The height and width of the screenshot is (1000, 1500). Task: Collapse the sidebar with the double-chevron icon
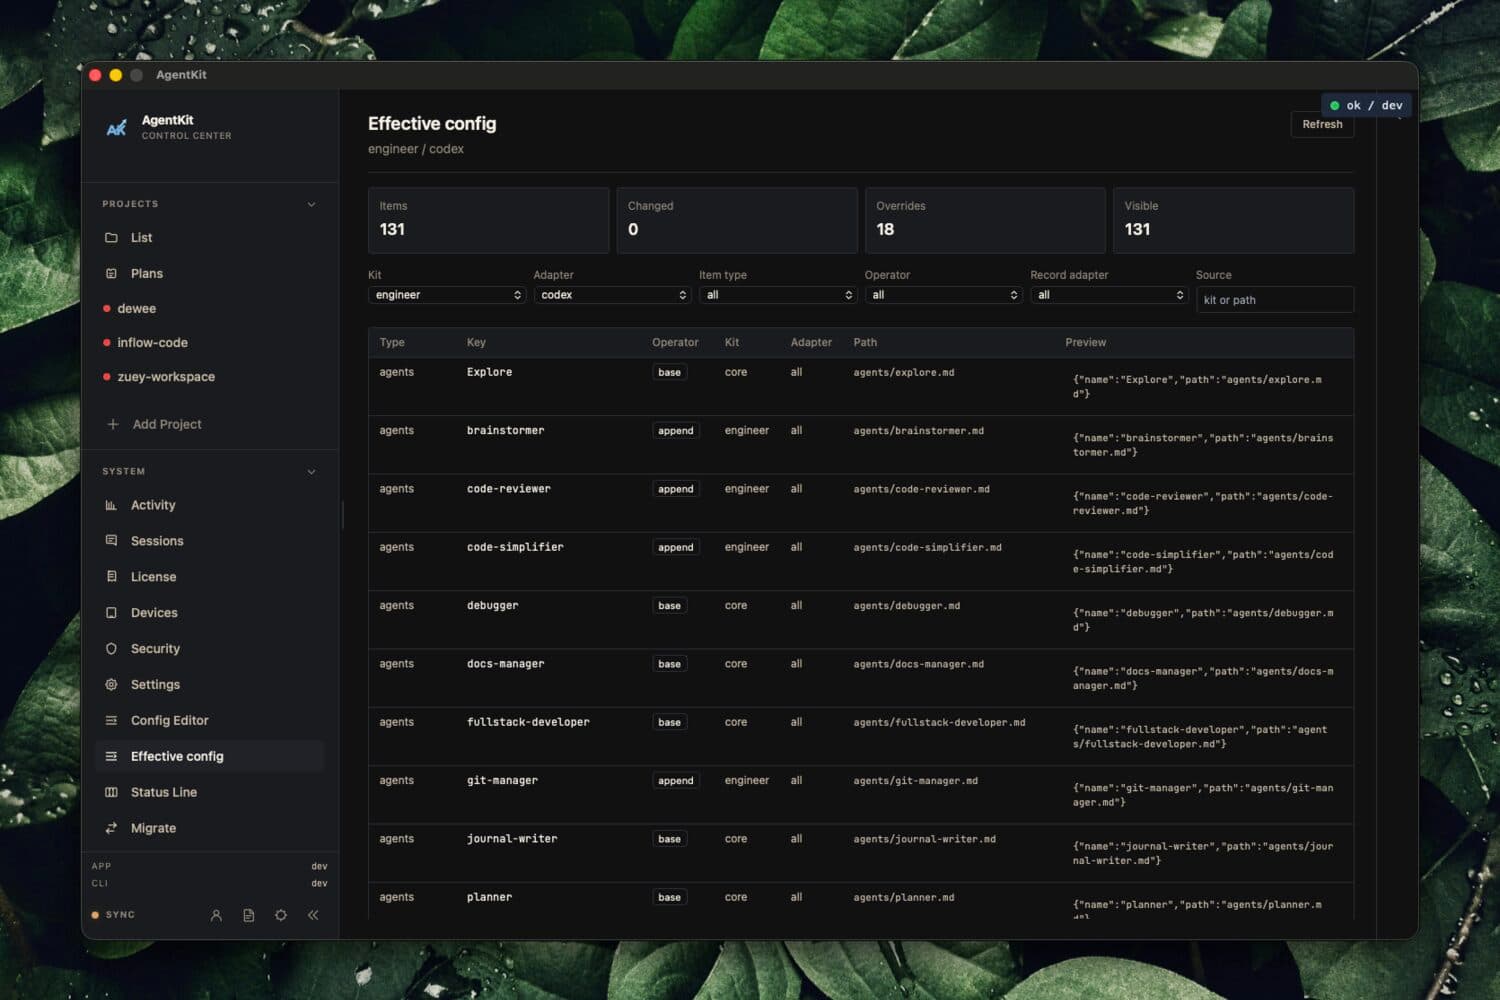pyautogui.click(x=313, y=915)
